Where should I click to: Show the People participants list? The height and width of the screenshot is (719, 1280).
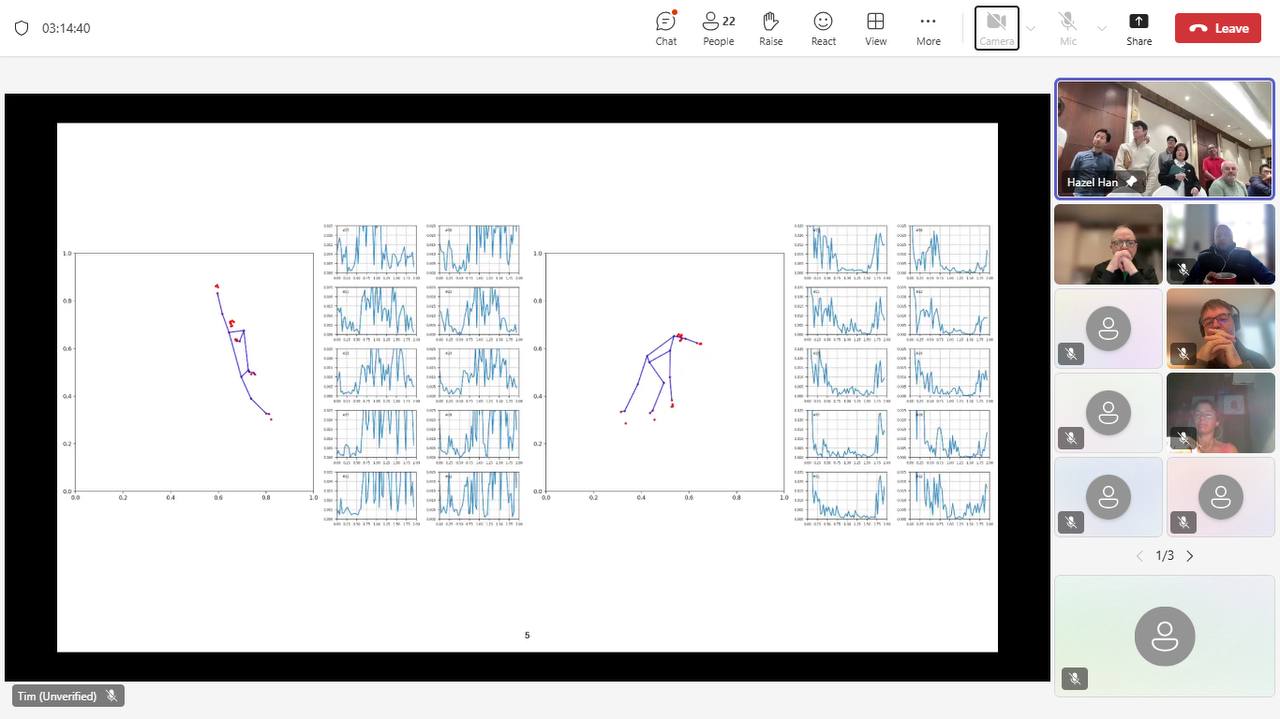point(718,28)
